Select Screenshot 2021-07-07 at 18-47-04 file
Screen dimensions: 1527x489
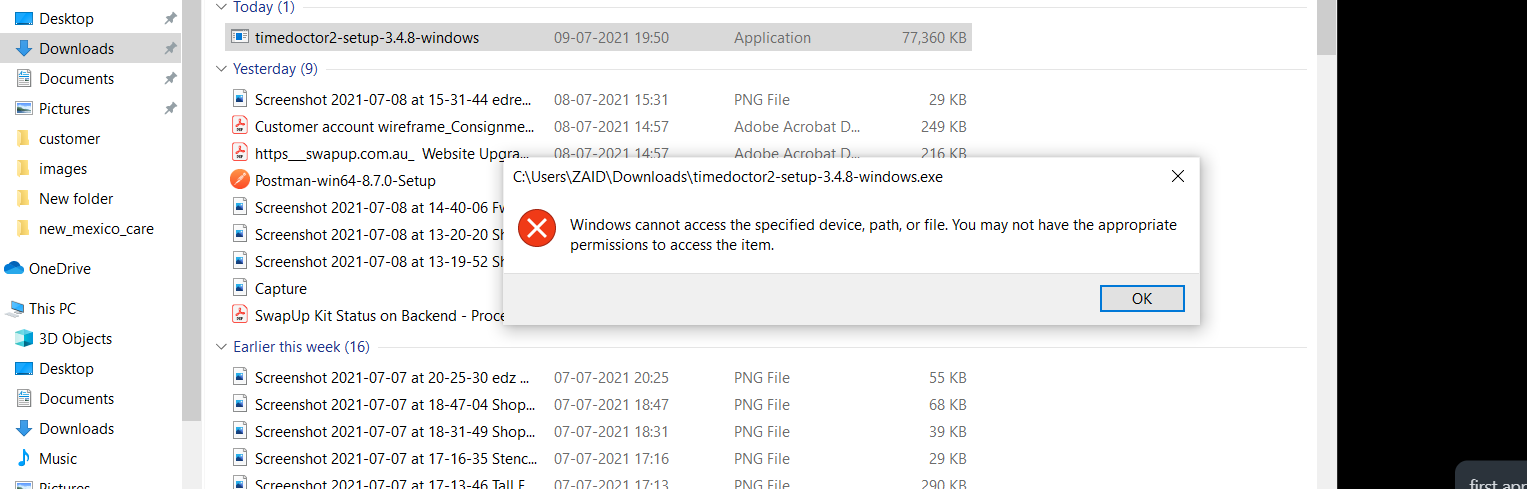[x=394, y=405]
